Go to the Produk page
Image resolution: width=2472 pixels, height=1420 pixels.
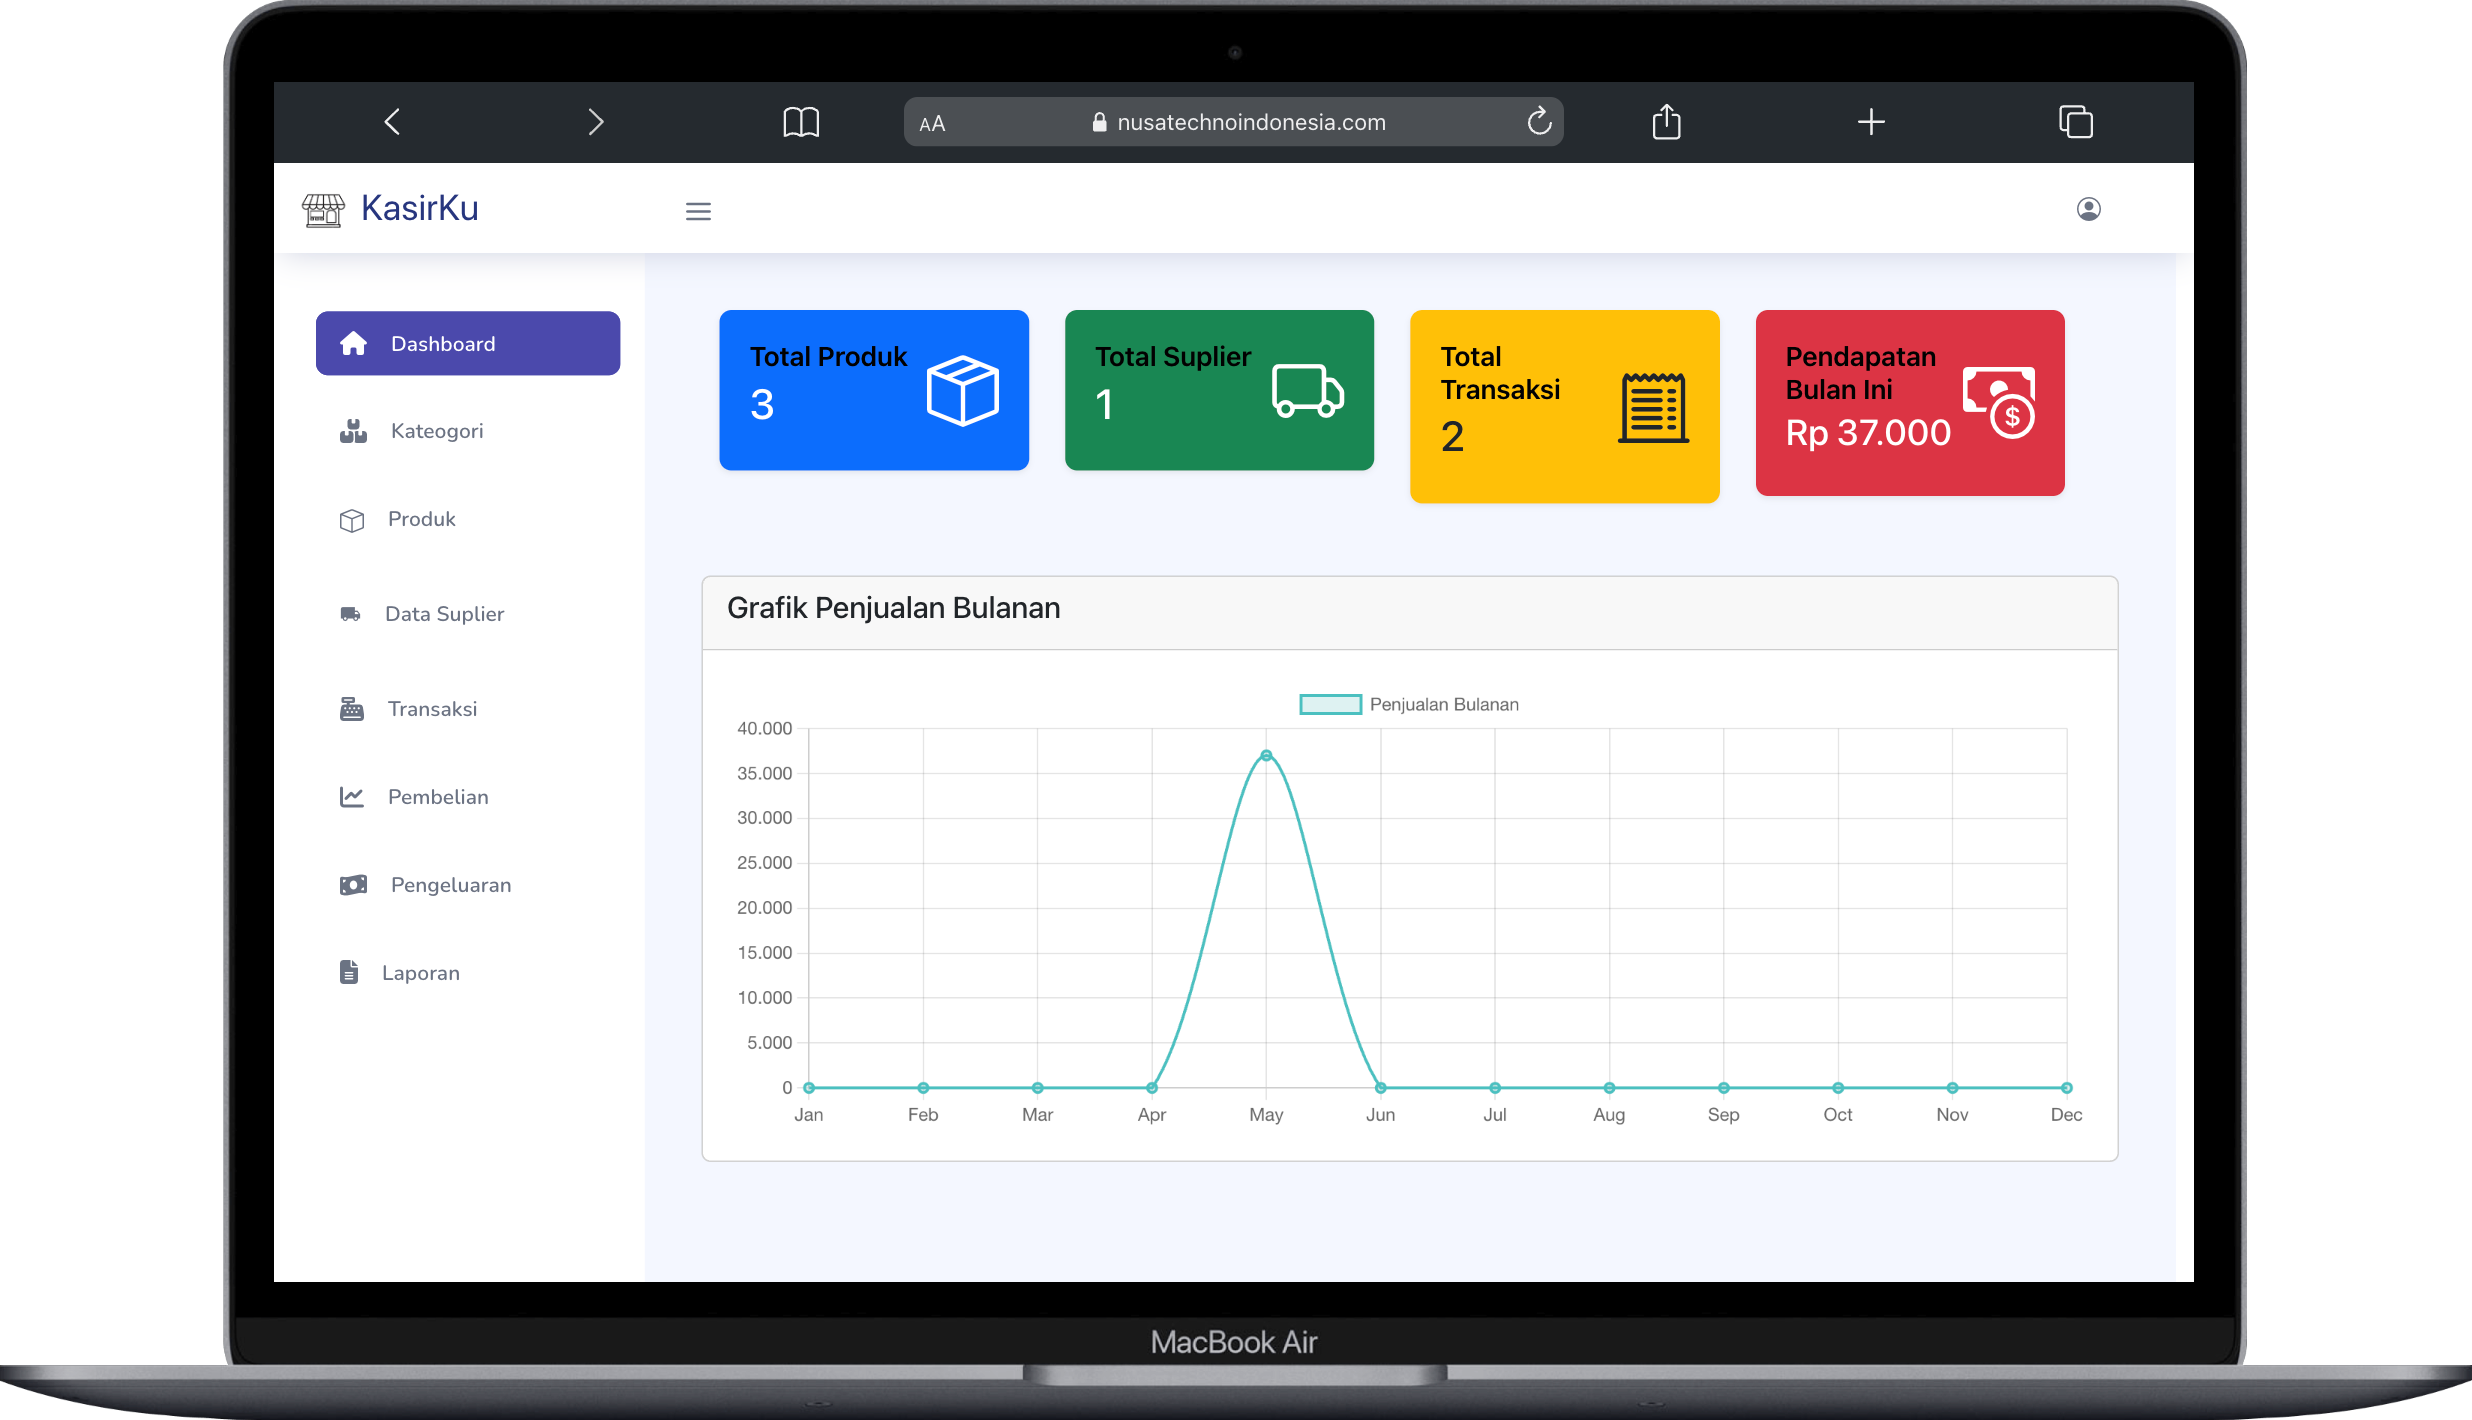tap(421, 519)
